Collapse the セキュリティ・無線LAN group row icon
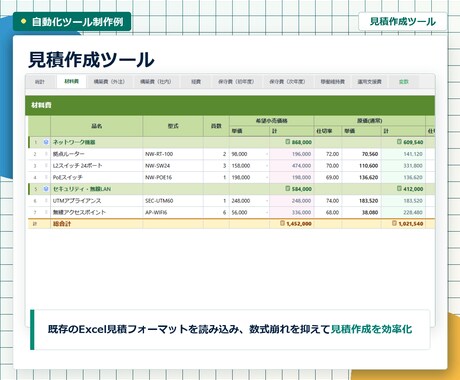Image resolution: width=460 pixels, height=380 pixels. pos(46,189)
